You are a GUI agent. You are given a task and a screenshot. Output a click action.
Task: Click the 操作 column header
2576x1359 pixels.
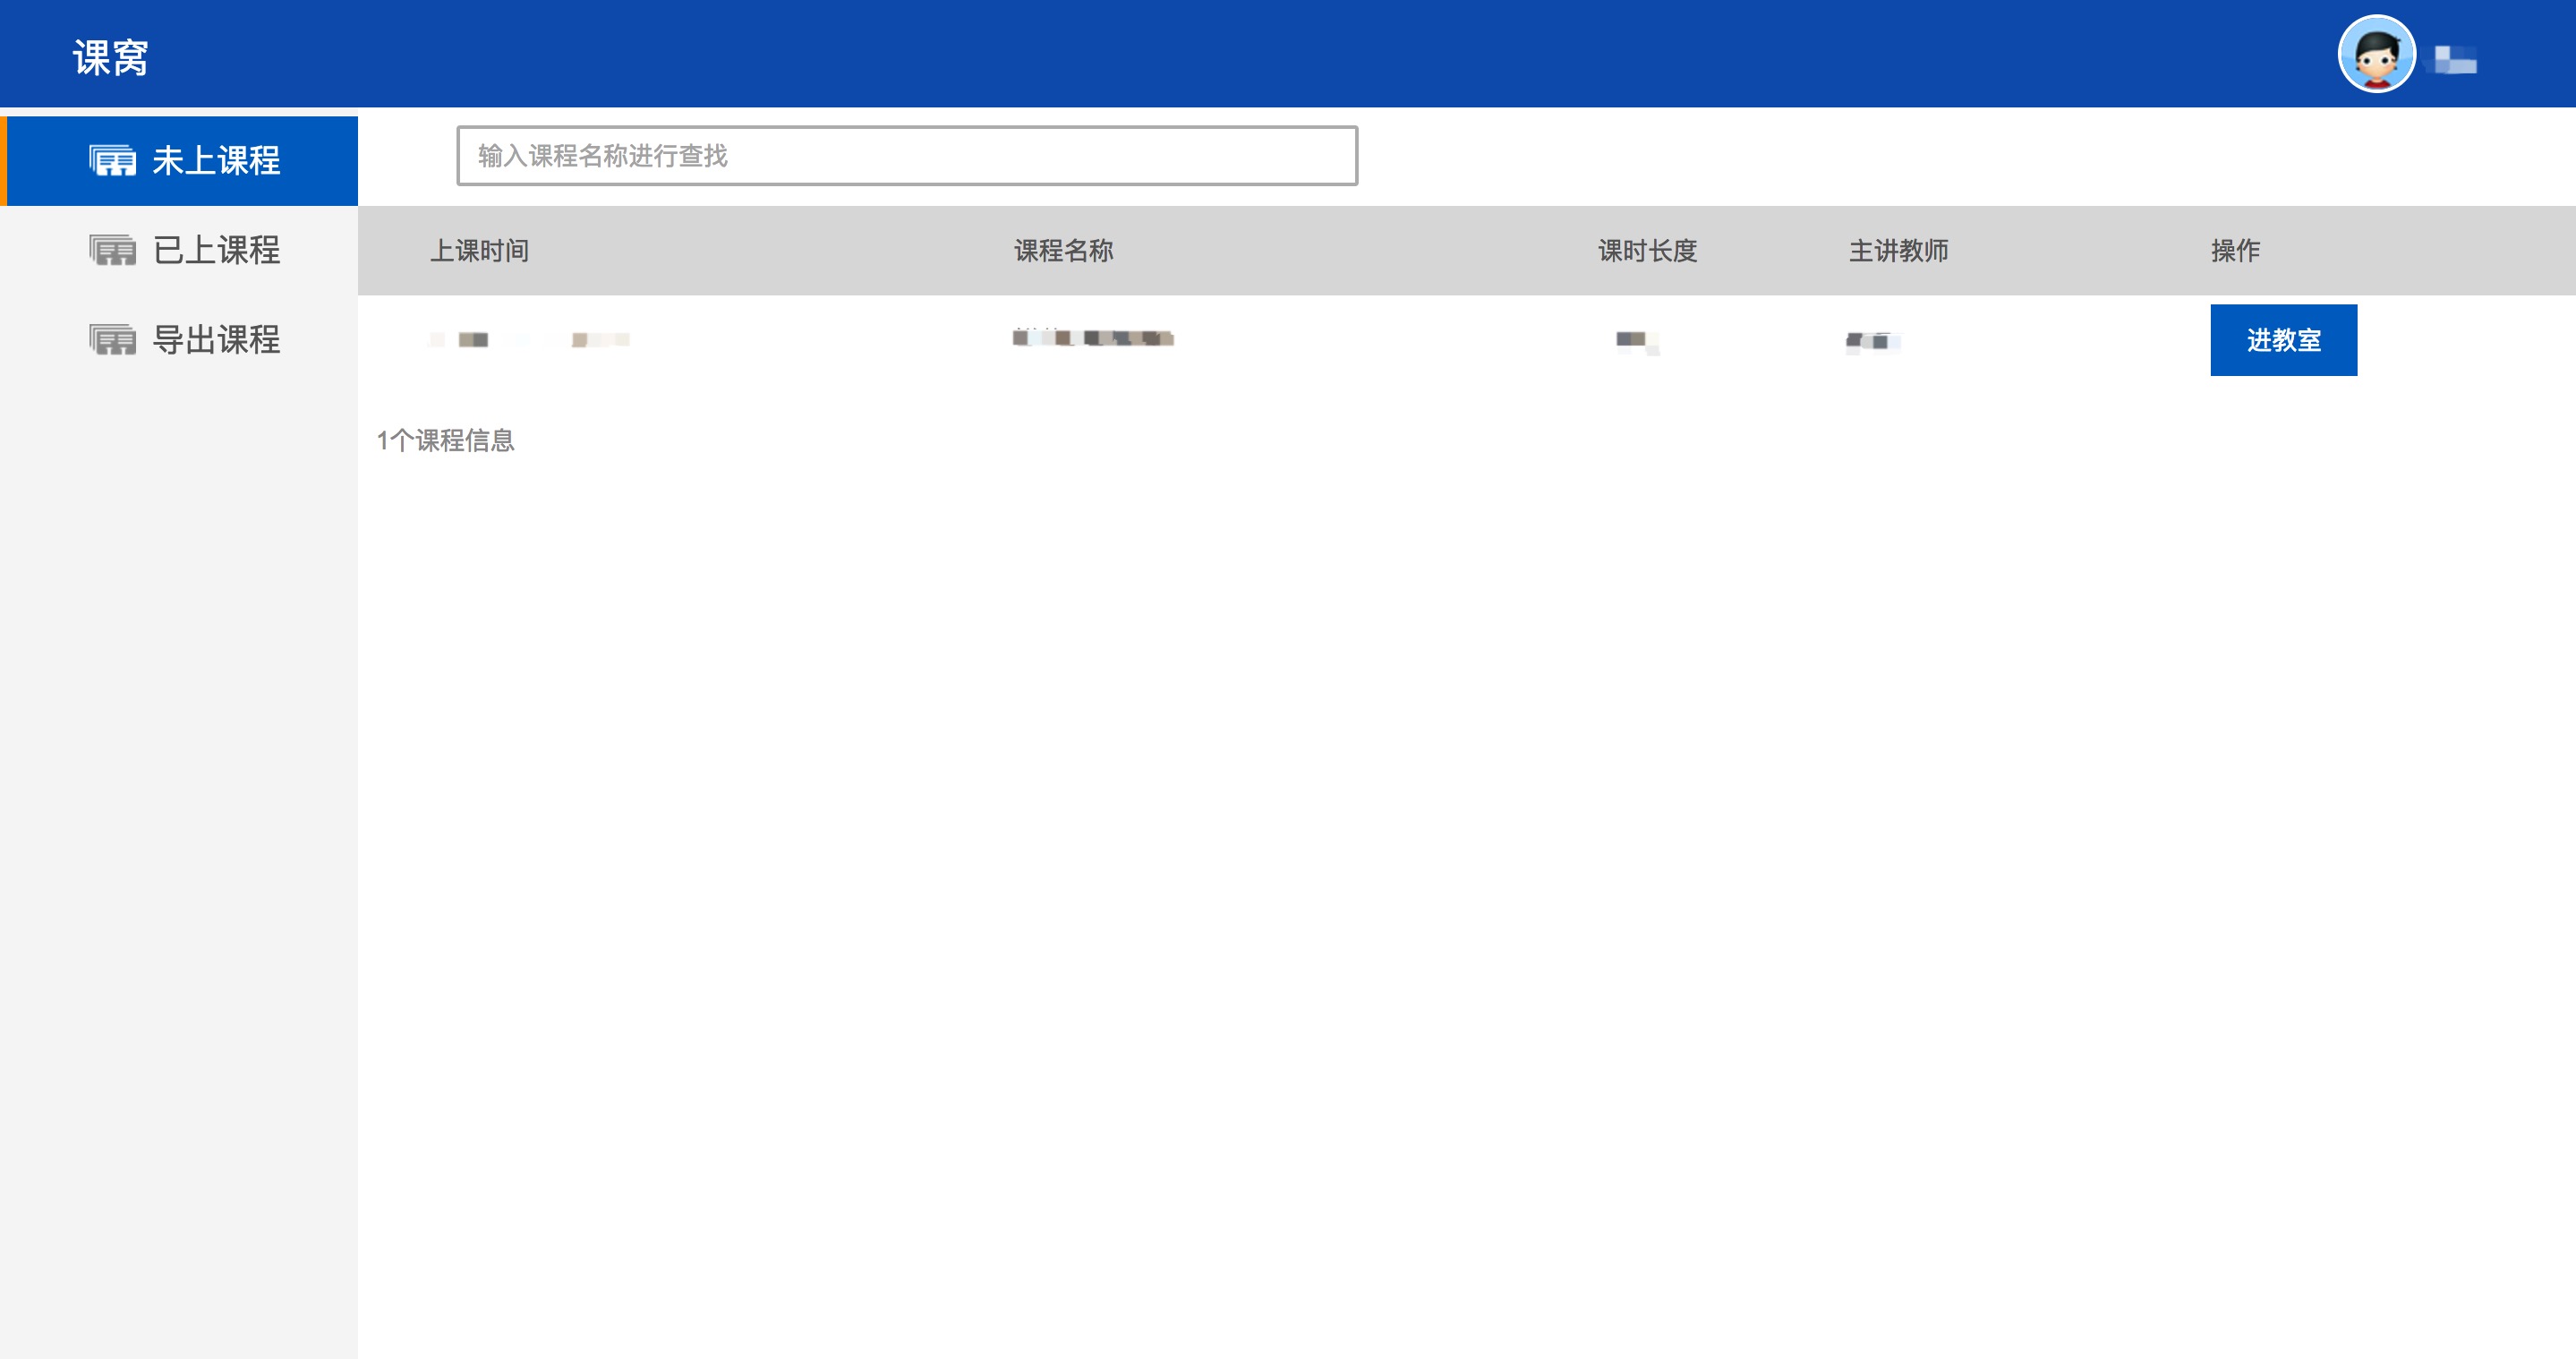tap(2235, 251)
